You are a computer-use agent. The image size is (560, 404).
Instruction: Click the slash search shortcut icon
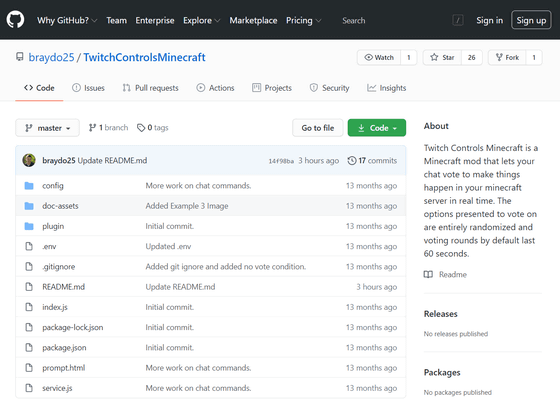pyautogui.click(x=458, y=20)
